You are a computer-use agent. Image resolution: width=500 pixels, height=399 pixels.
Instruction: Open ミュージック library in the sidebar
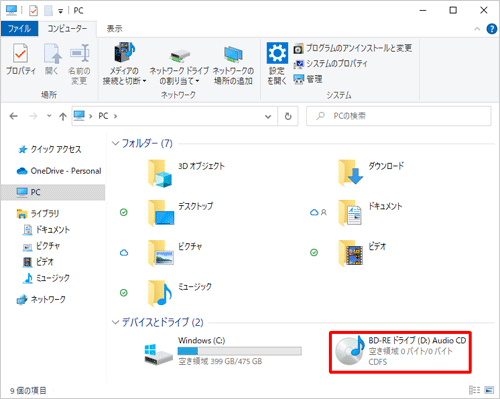point(46,278)
